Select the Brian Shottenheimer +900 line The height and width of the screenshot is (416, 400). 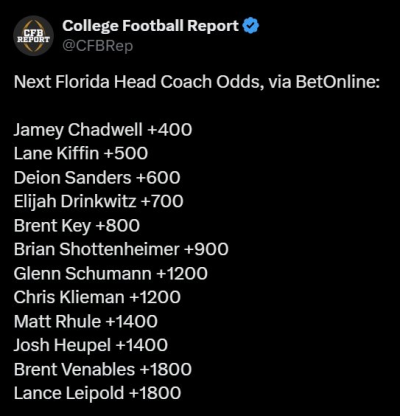click(121, 249)
